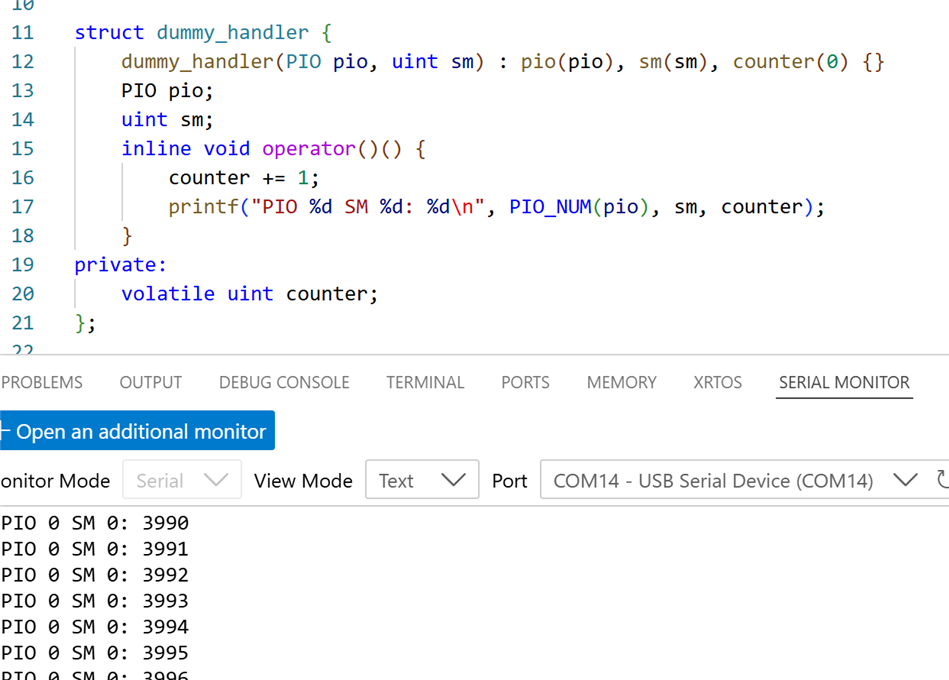Image resolution: width=949 pixels, height=680 pixels.
Task: Refresh the serial port list
Action: tap(941, 480)
